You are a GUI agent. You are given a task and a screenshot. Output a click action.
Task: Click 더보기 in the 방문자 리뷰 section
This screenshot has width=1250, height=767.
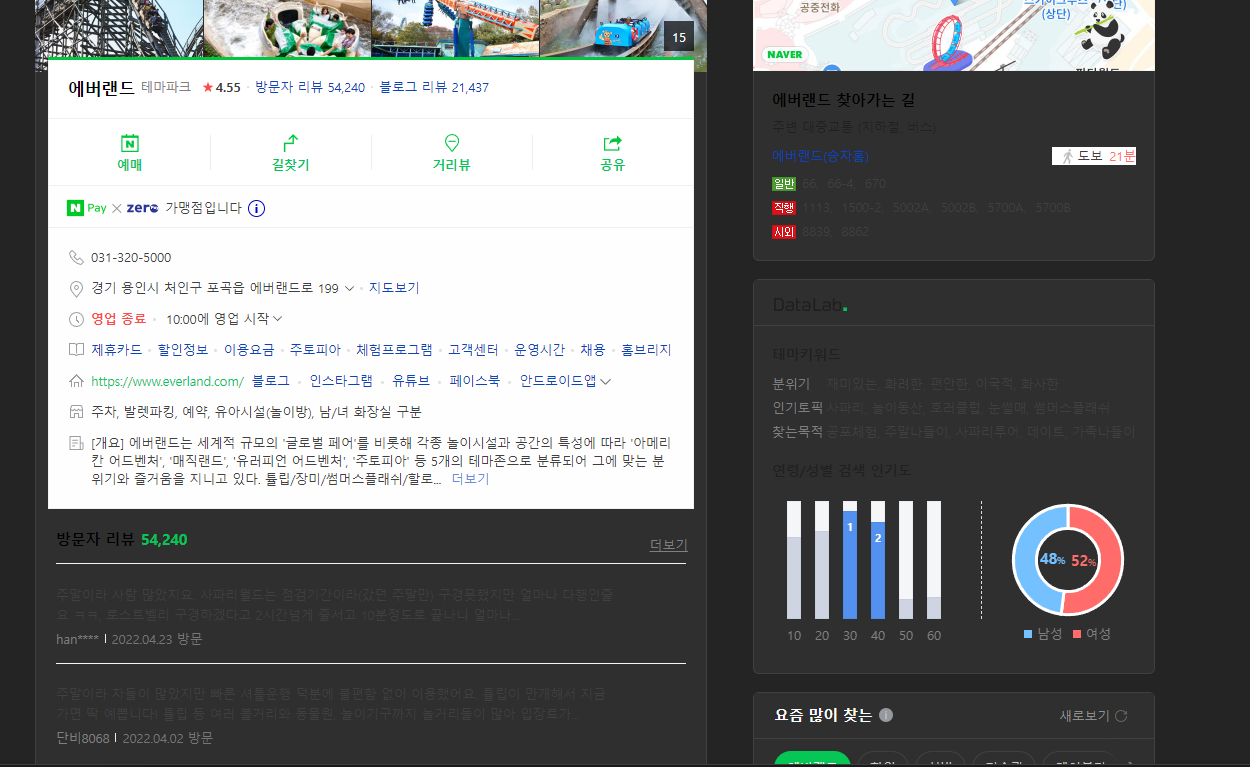pos(666,543)
